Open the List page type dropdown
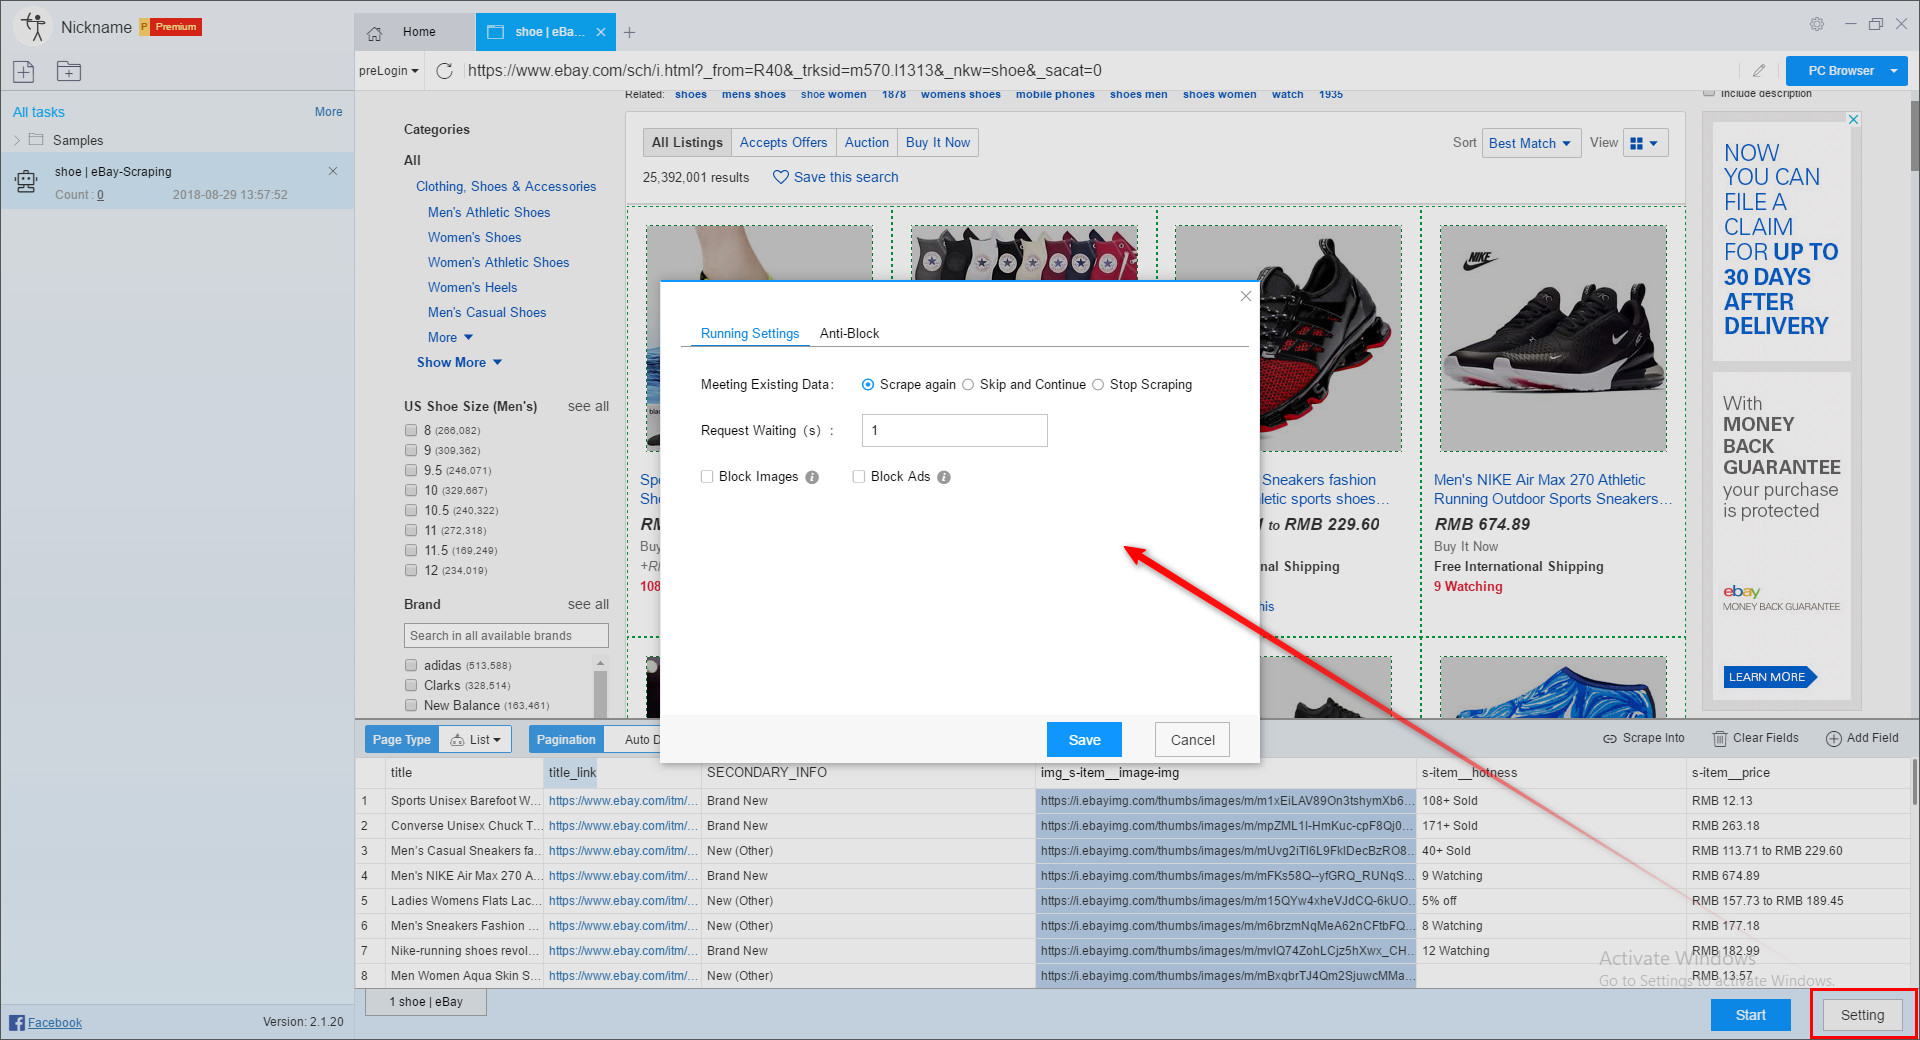 [475, 739]
